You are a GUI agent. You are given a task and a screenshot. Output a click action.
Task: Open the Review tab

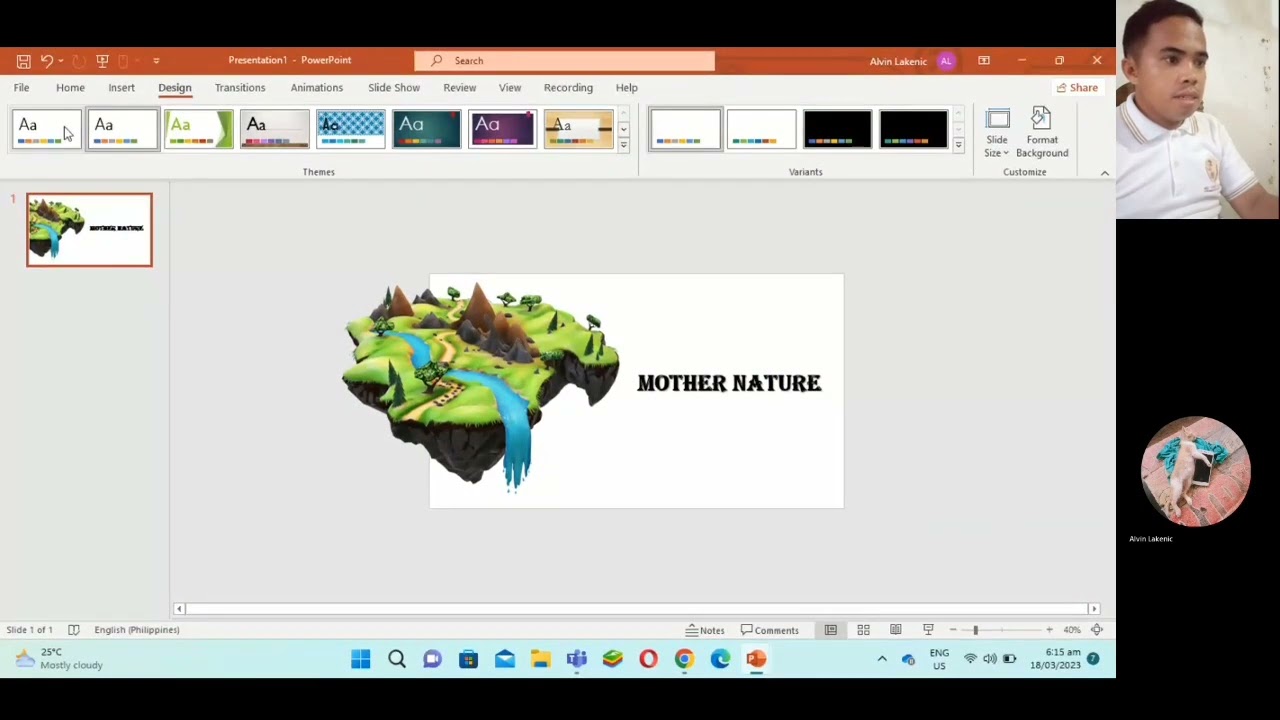tap(460, 88)
